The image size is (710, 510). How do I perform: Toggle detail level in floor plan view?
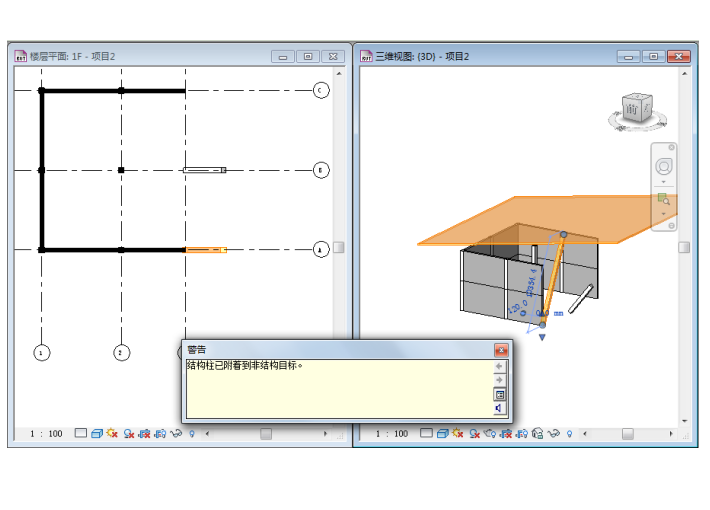click(80, 434)
